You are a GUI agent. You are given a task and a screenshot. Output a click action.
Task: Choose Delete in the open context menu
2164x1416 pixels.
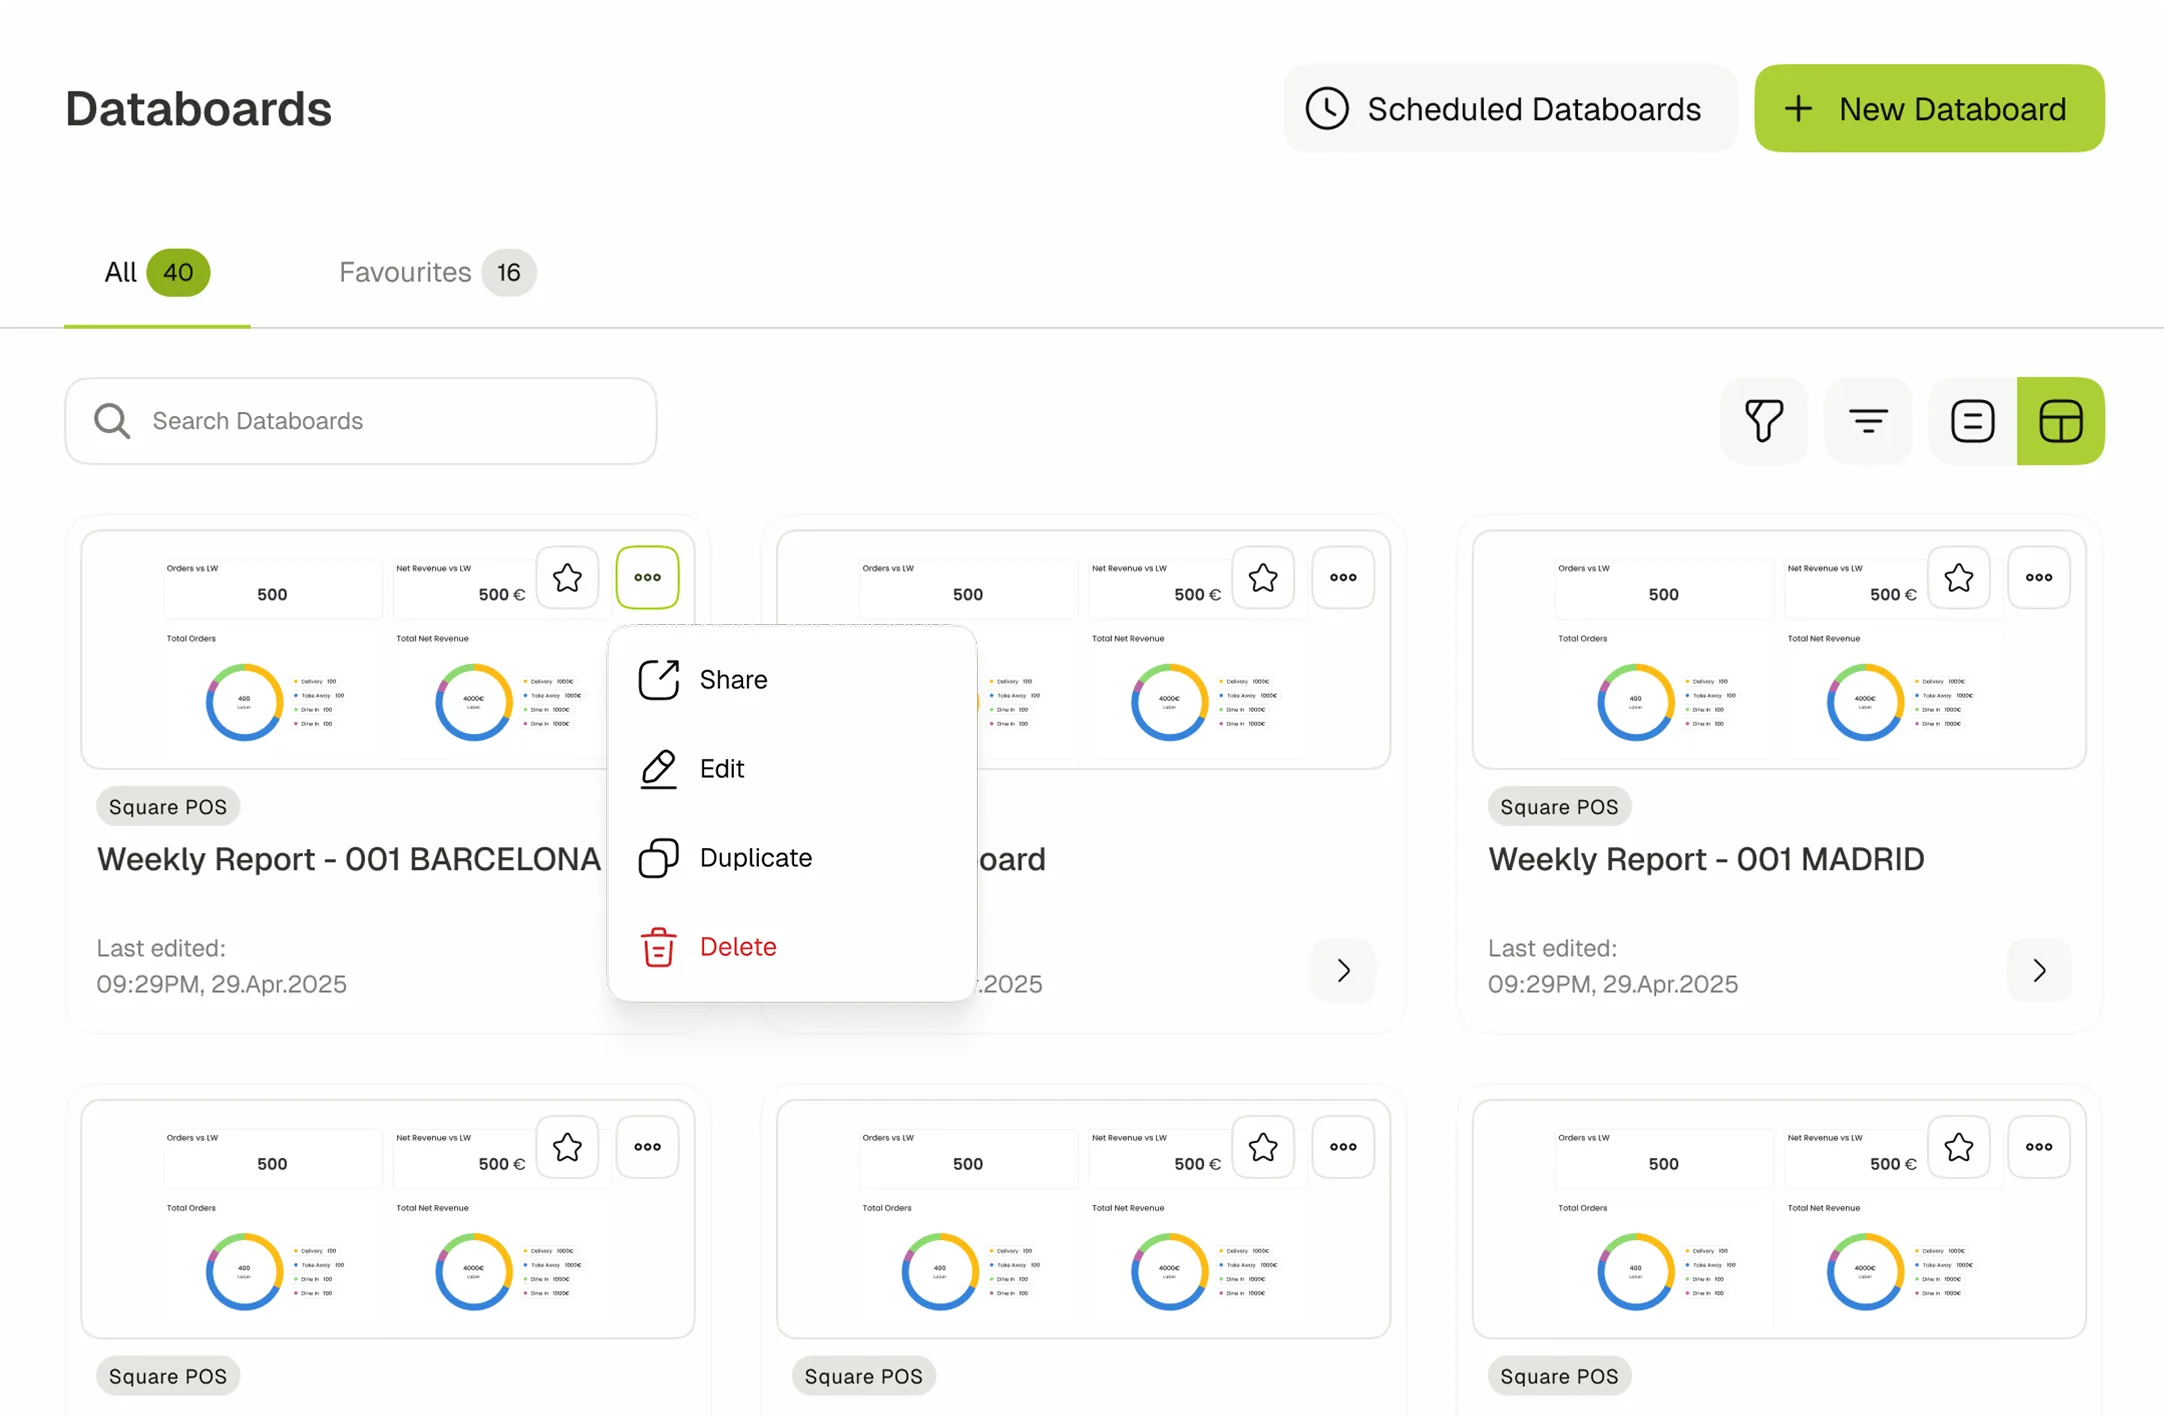(737, 946)
